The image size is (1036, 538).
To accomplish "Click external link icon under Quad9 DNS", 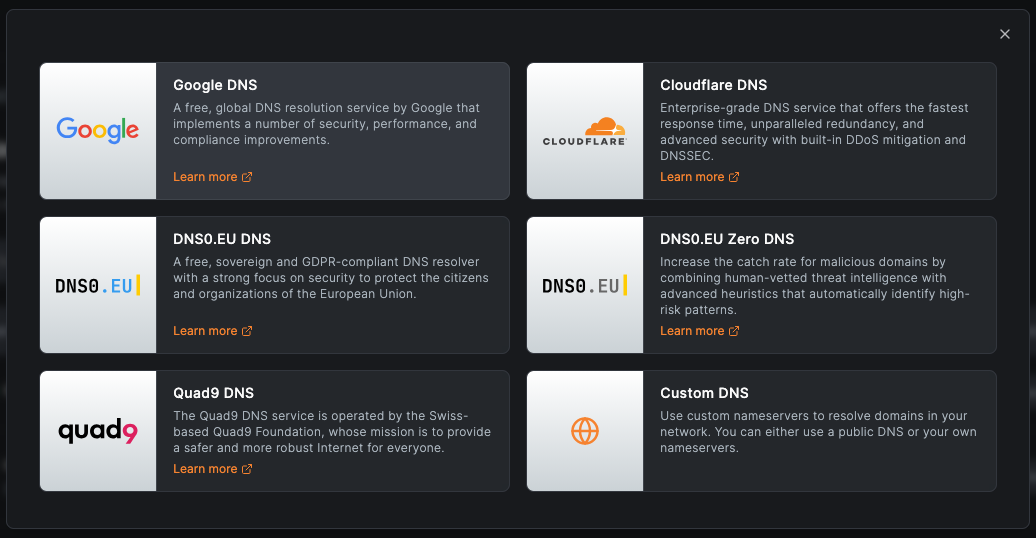I will point(247,469).
